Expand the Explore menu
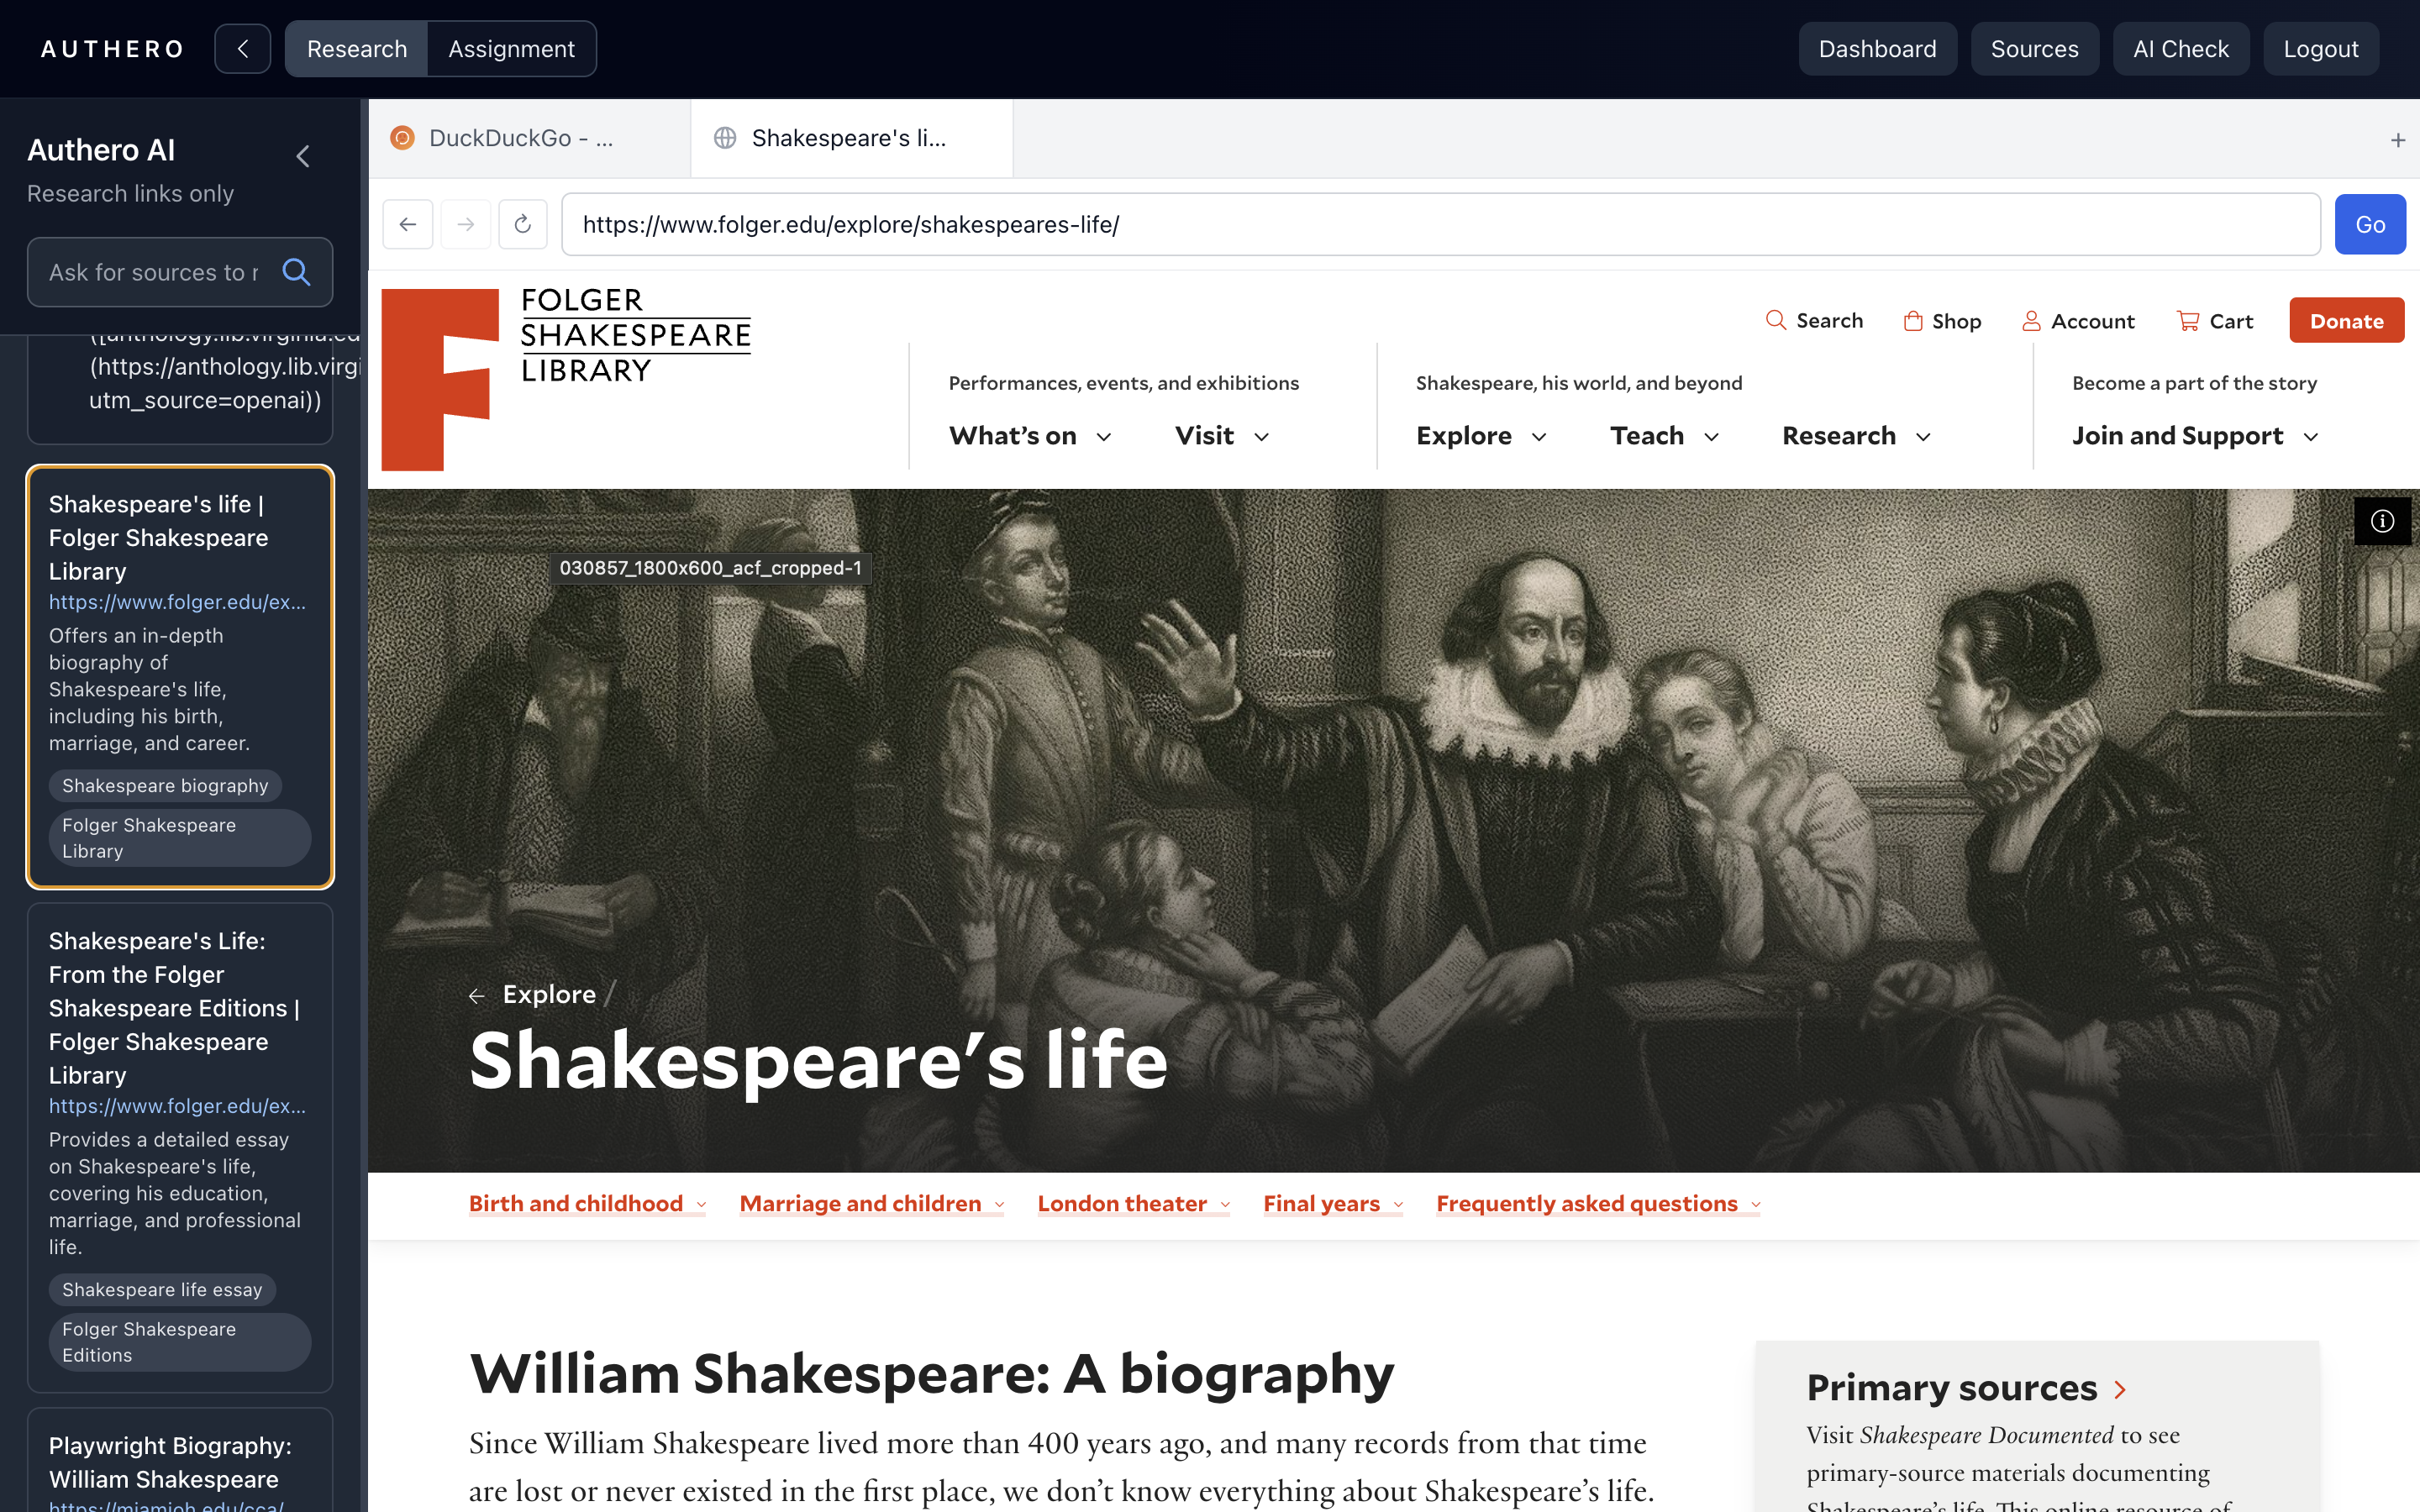Viewport: 2420px width, 1512px height. tap(1481, 436)
